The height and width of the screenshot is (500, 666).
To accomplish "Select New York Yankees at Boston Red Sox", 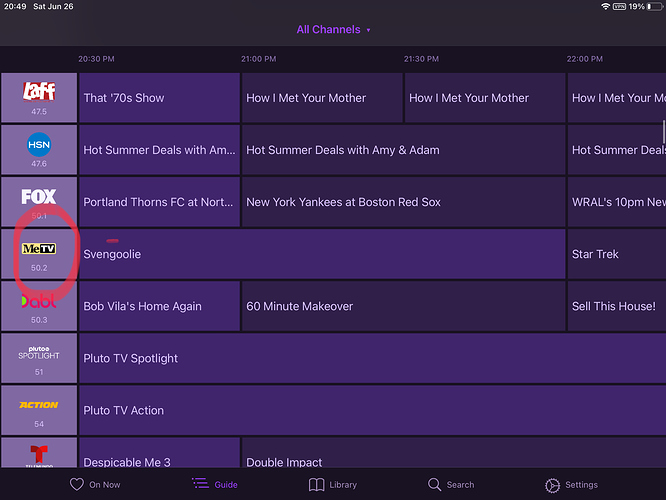I will pos(403,202).
